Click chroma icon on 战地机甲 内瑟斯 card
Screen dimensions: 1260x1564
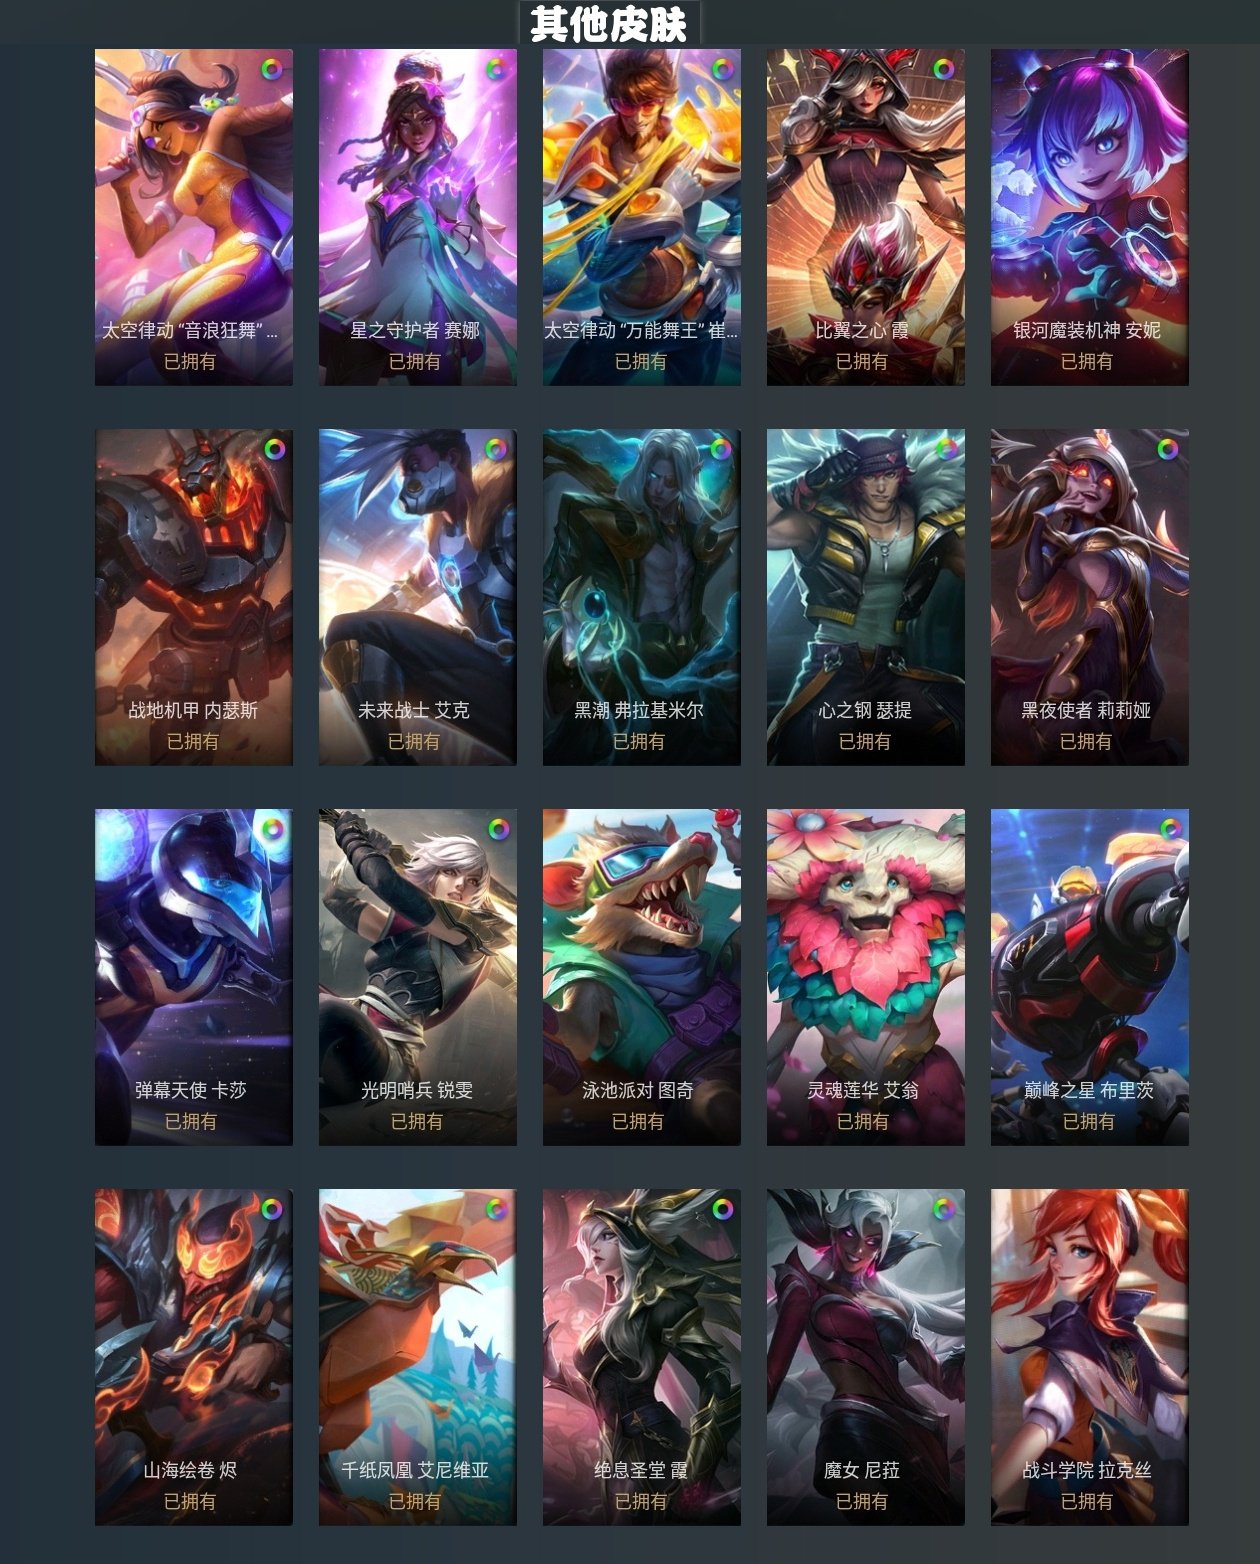click(x=274, y=449)
